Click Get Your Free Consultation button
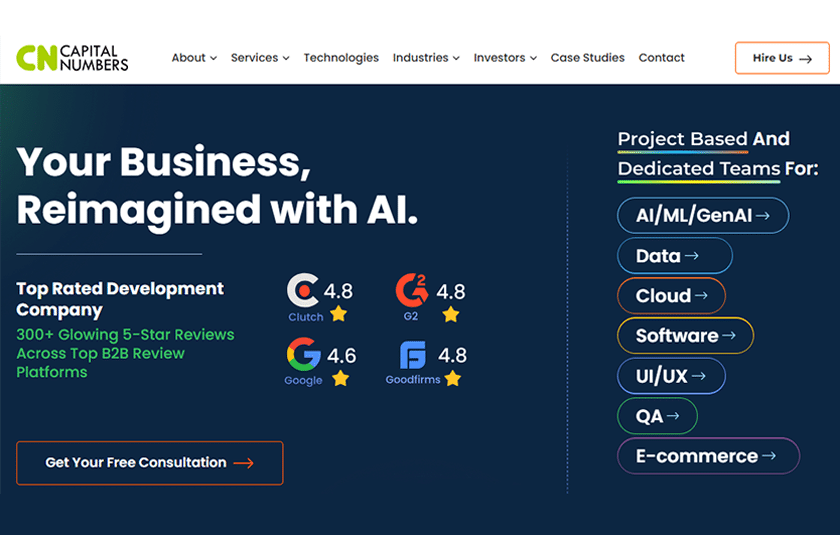840x535 pixels. tap(149, 463)
